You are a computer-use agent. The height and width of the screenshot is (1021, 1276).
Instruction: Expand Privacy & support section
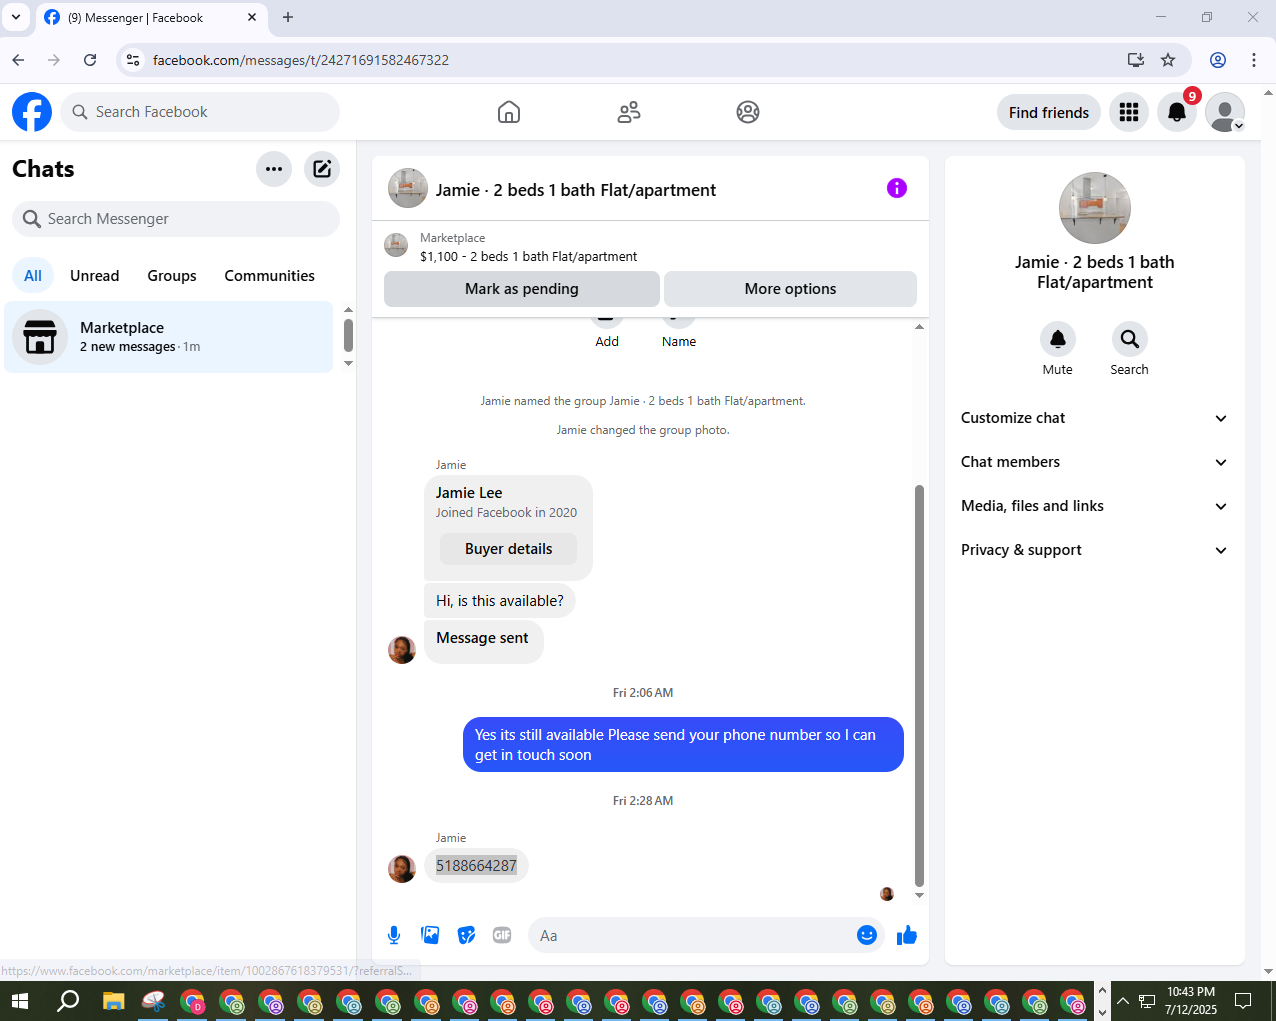click(1094, 550)
